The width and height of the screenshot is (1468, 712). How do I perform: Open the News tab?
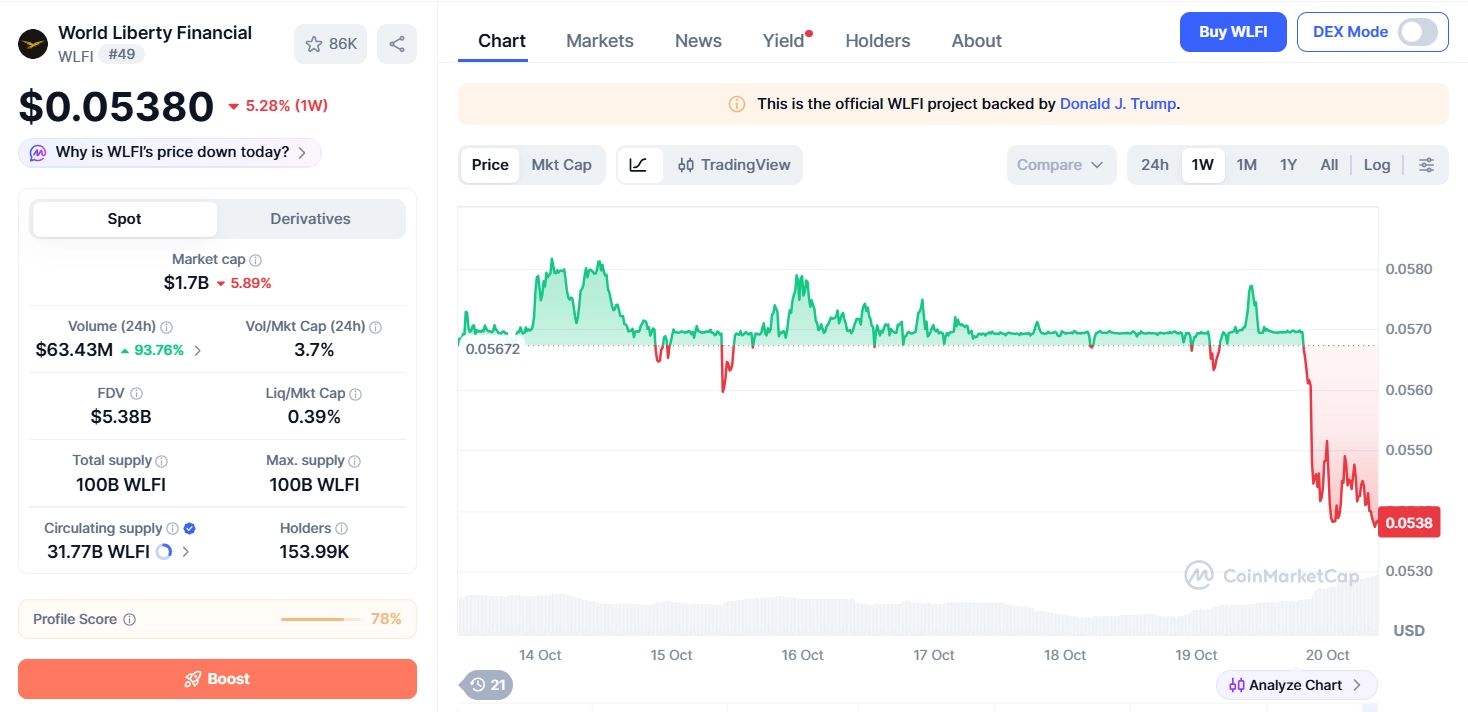pyautogui.click(x=698, y=41)
